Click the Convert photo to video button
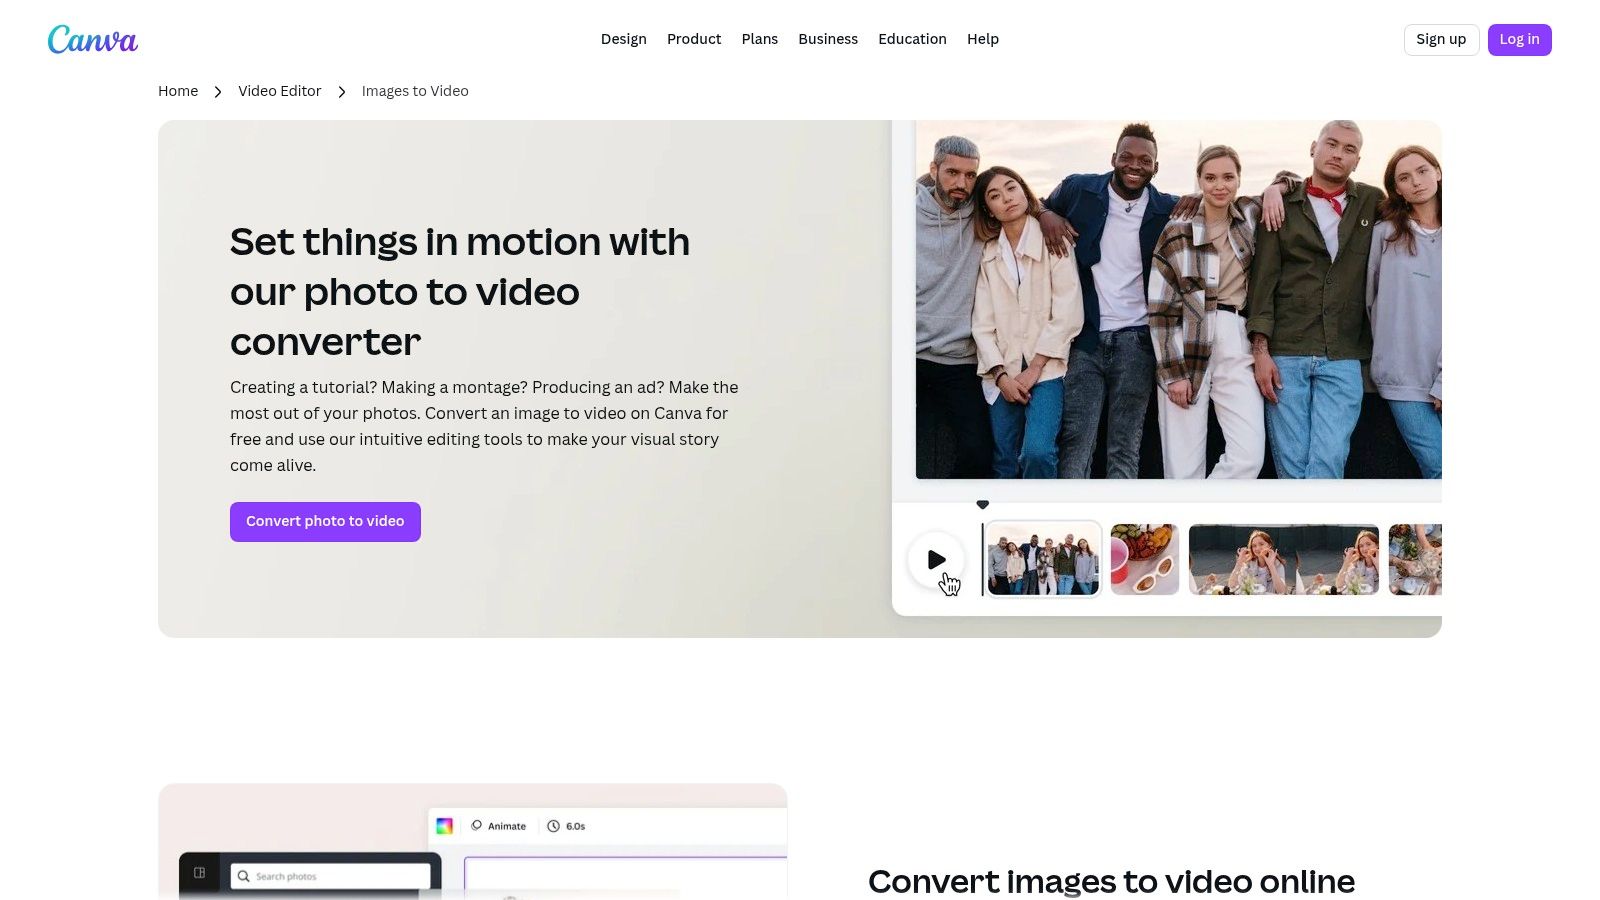Image resolution: width=1600 pixels, height=900 pixels. click(325, 521)
